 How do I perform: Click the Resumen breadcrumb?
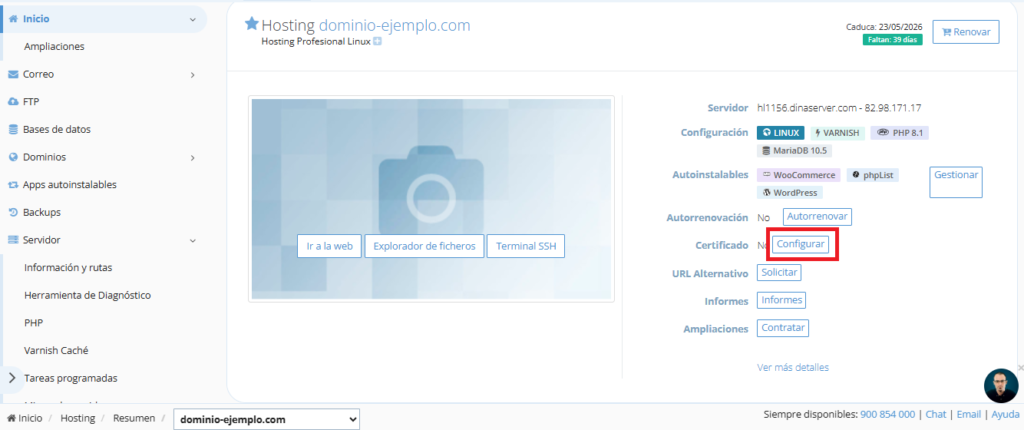pos(134,418)
